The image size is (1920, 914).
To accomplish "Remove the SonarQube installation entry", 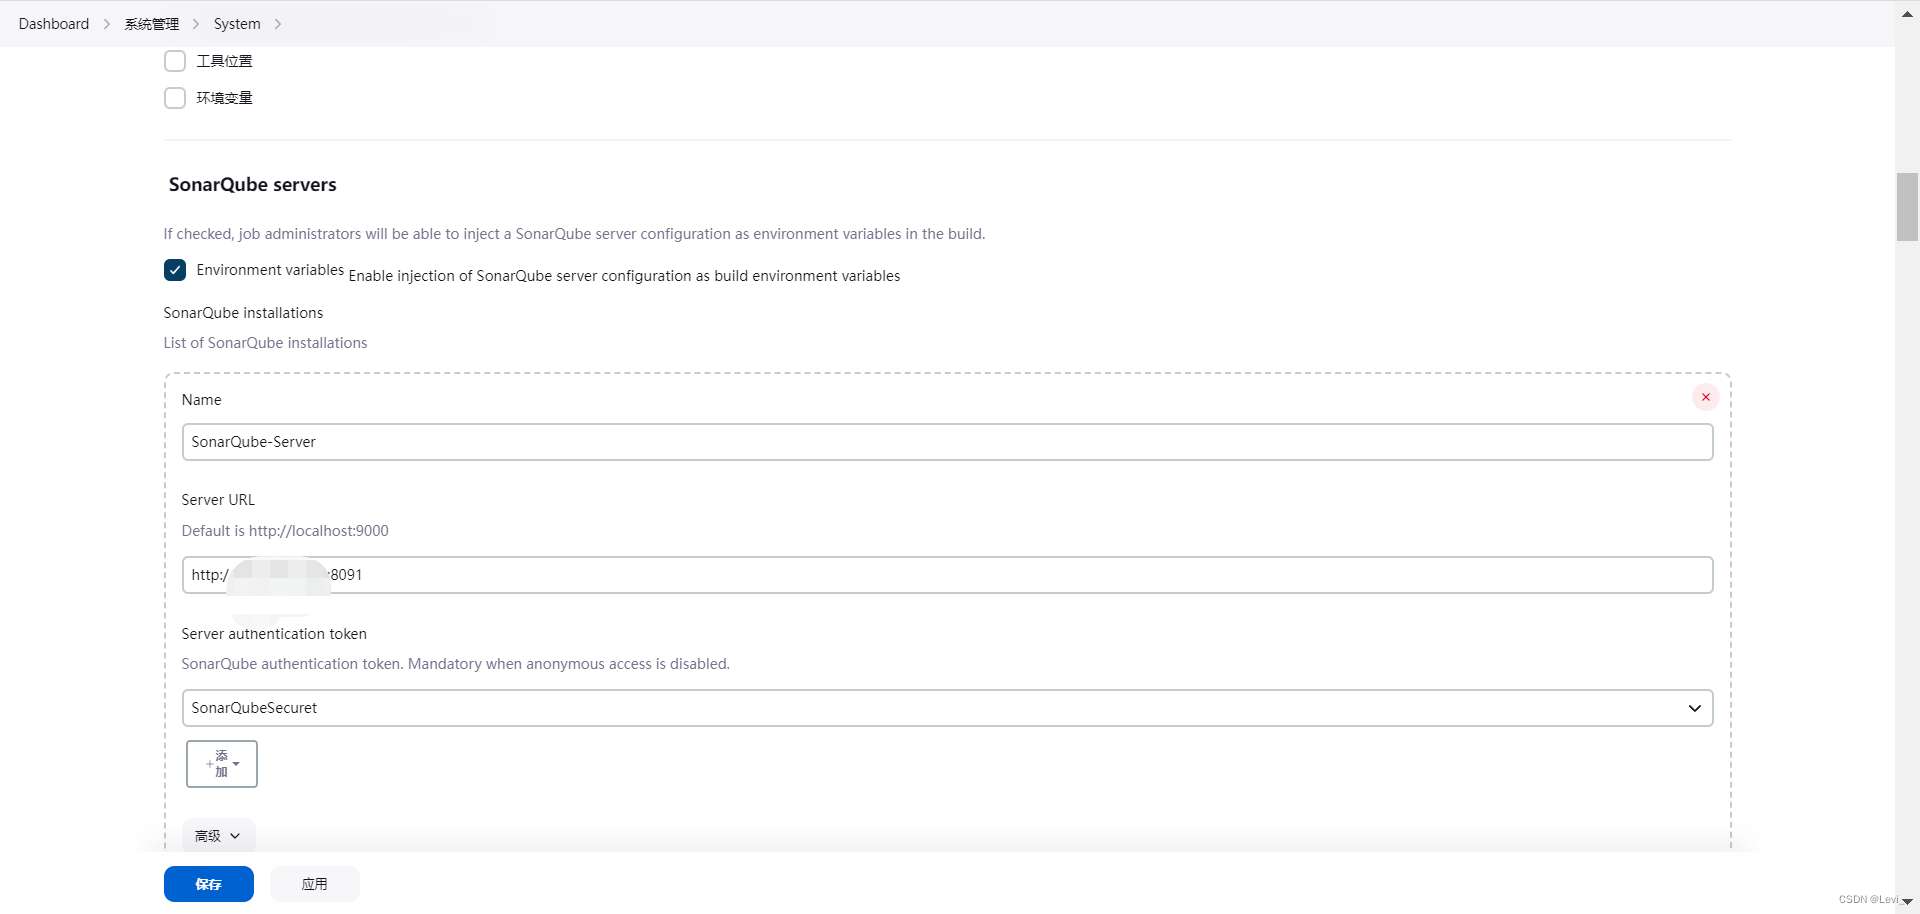I will (x=1705, y=396).
